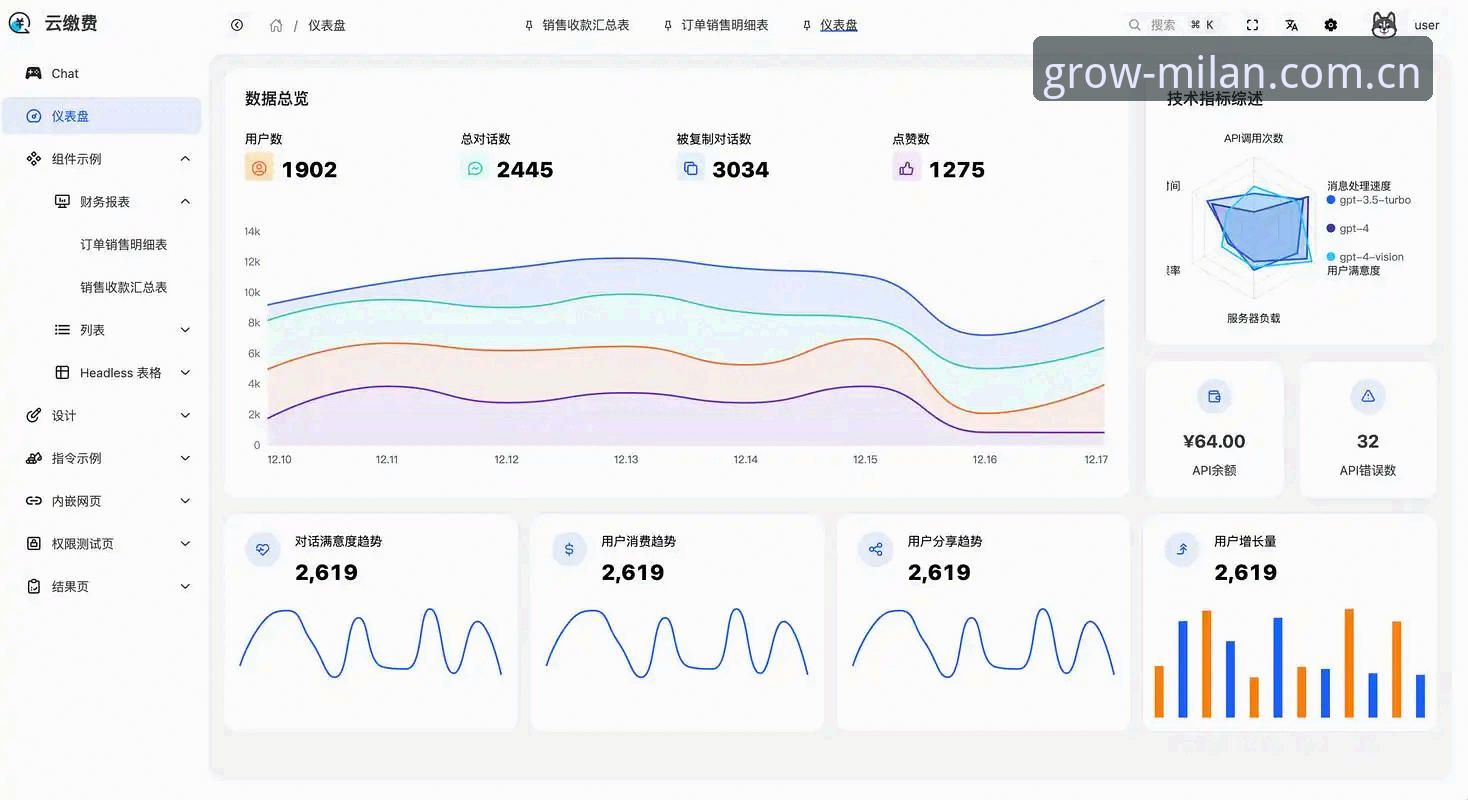This screenshot has height=800, width=1468.
Task: Collapse the sidebar using the top arrow icon
Action: point(237,25)
